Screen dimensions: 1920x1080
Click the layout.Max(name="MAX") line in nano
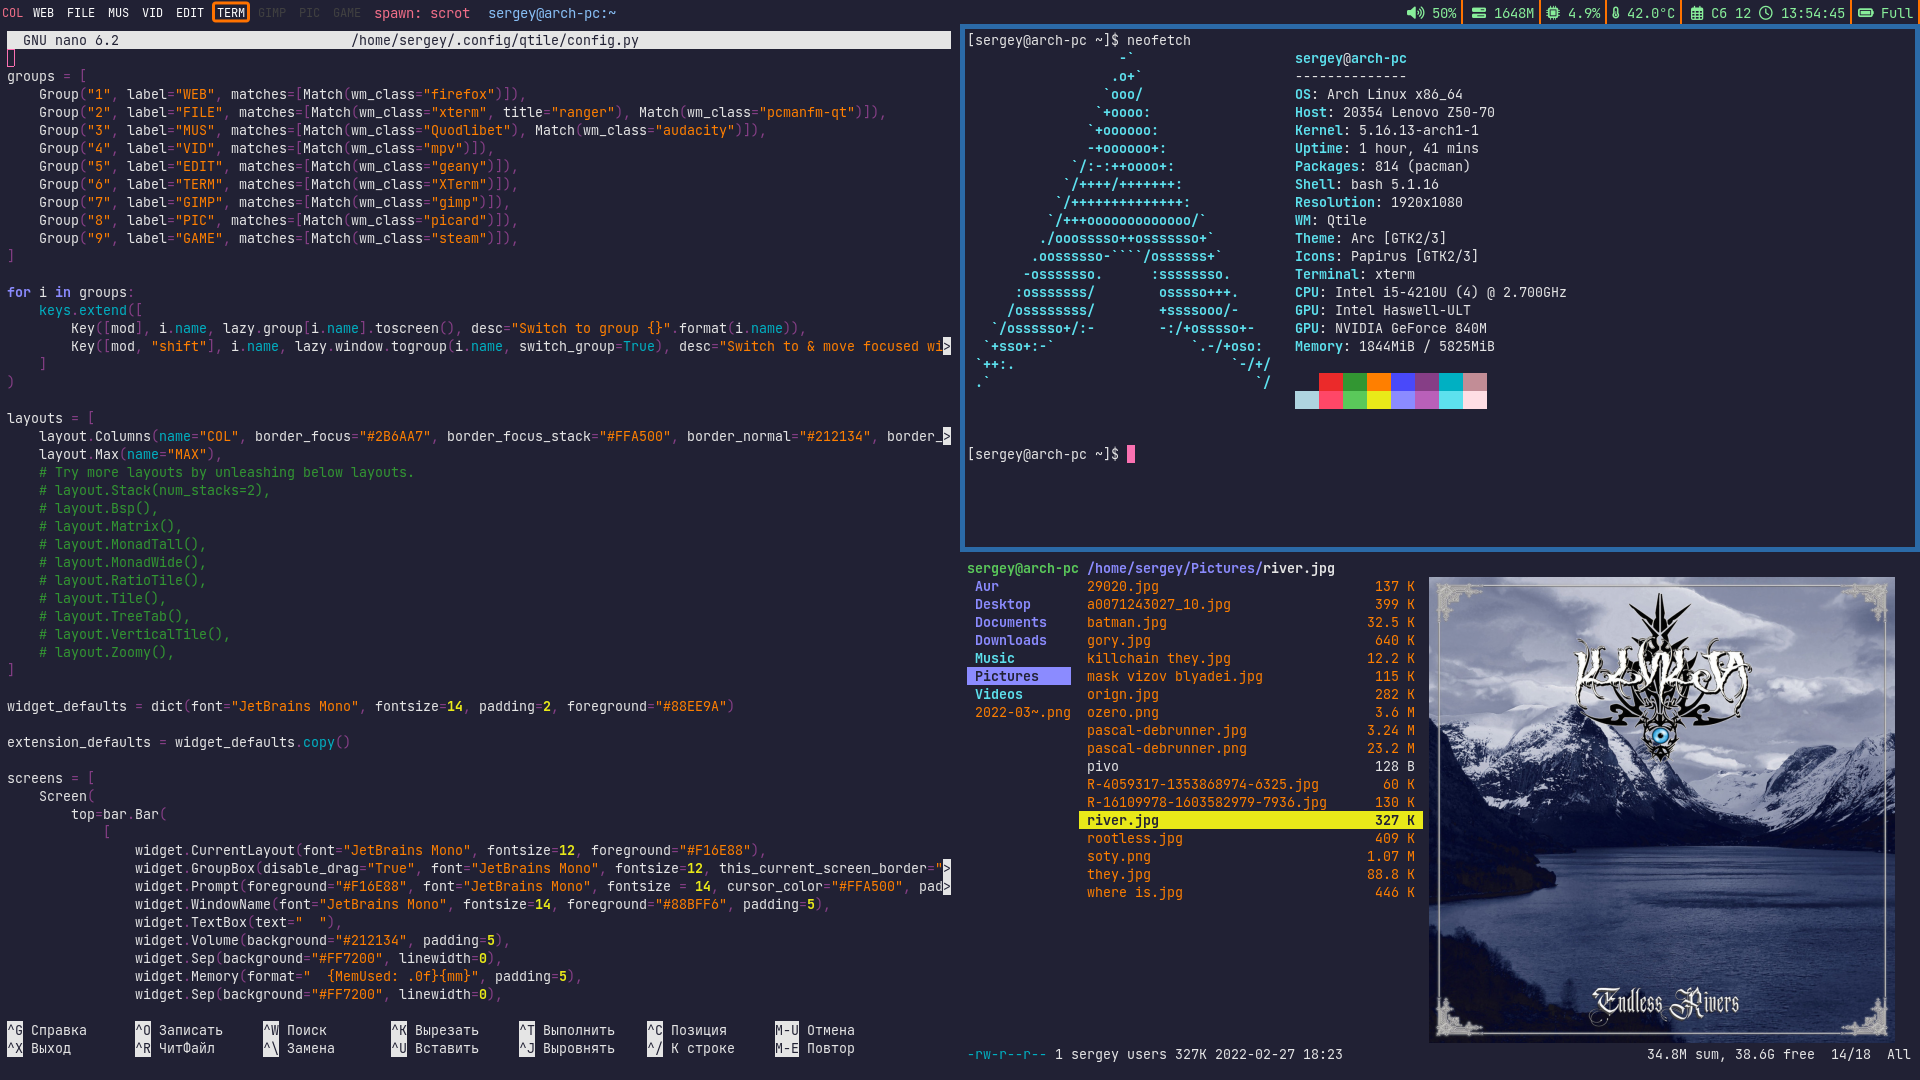(x=131, y=454)
